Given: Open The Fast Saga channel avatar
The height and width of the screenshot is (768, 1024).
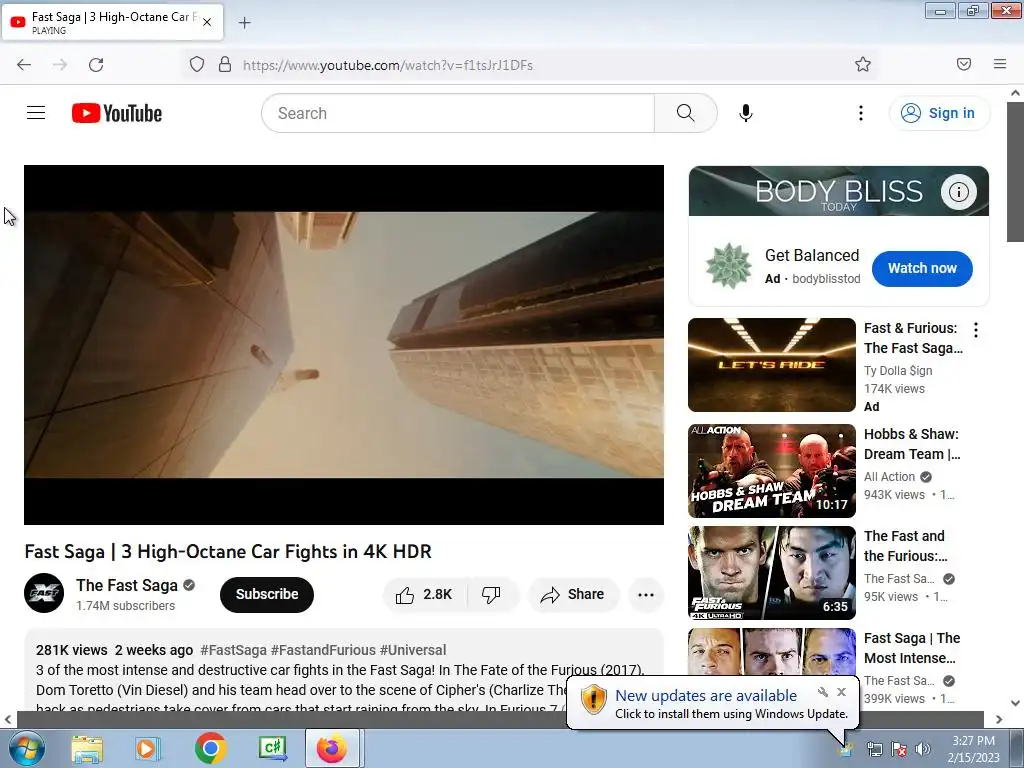Looking at the screenshot, I should 44,593.
